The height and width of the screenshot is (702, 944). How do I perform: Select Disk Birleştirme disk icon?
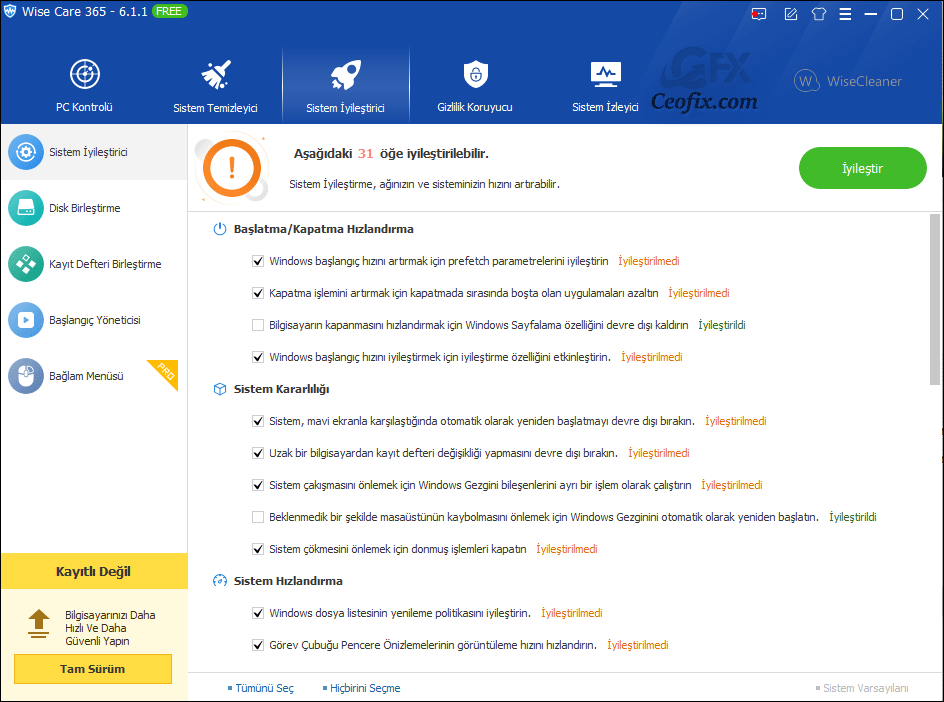click(26, 208)
